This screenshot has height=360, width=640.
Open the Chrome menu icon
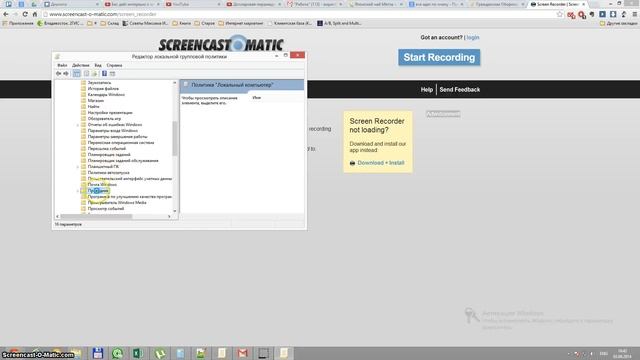pyautogui.click(x=635, y=14)
